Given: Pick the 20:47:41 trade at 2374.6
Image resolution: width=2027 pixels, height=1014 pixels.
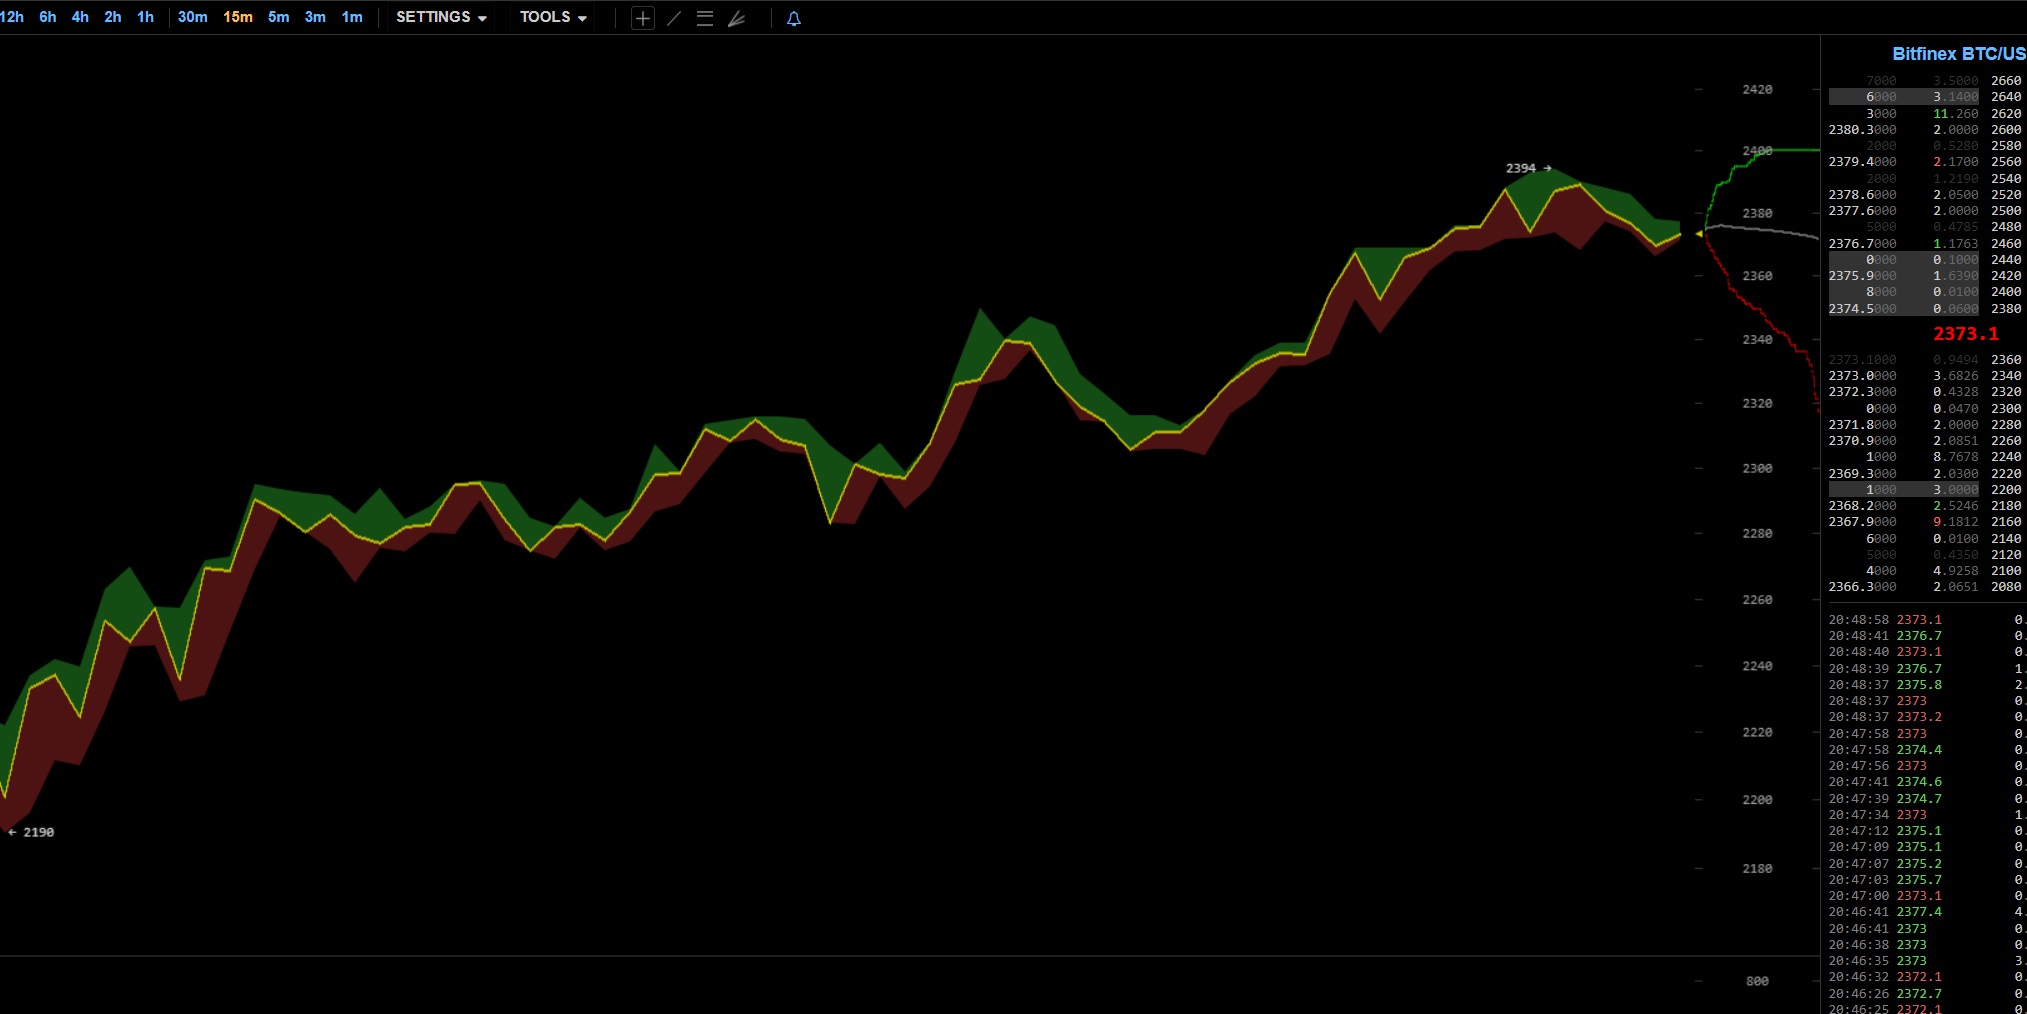Looking at the screenshot, I should tap(1927, 782).
